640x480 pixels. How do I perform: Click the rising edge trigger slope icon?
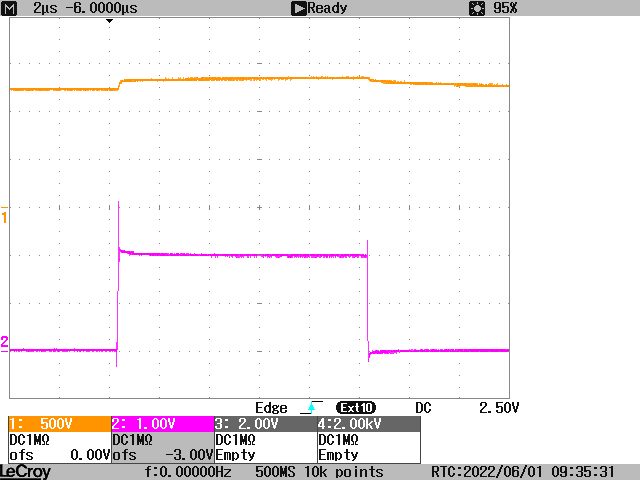(311, 407)
